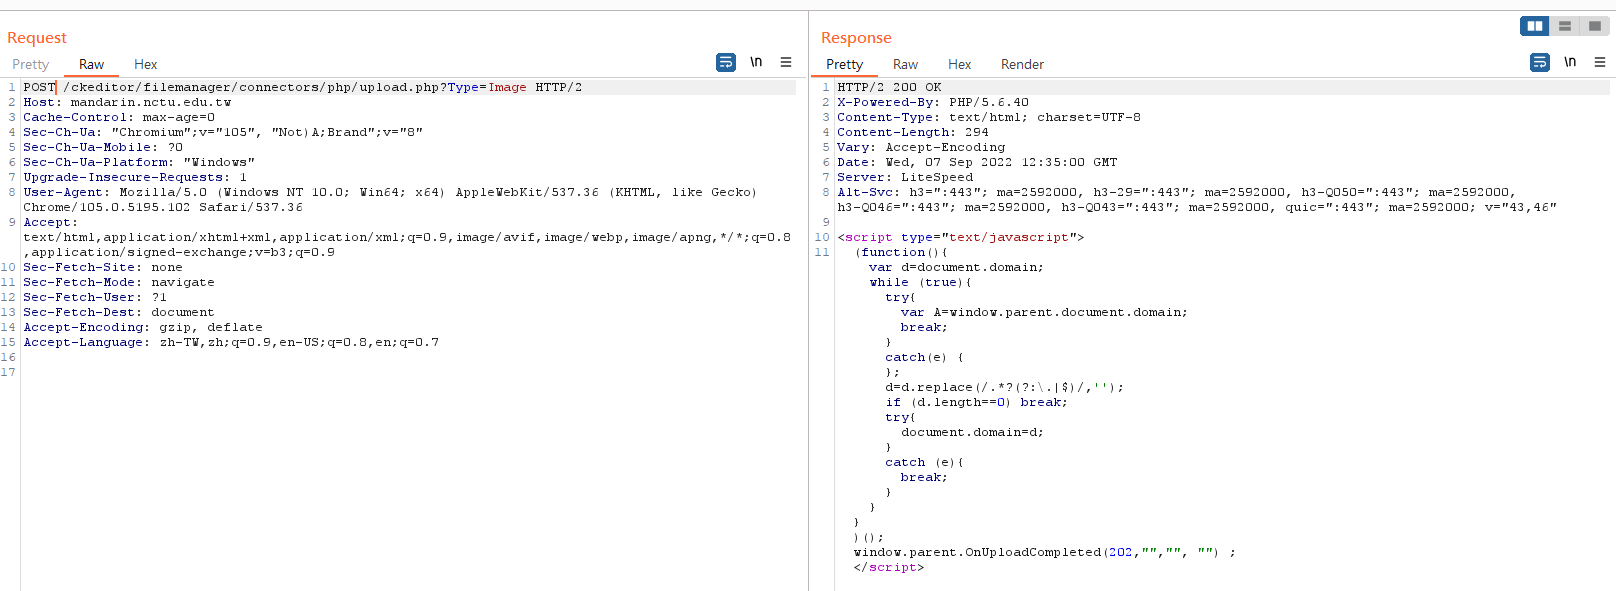Switch Request view to Hex tab
The height and width of the screenshot is (591, 1616).
tap(145, 64)
